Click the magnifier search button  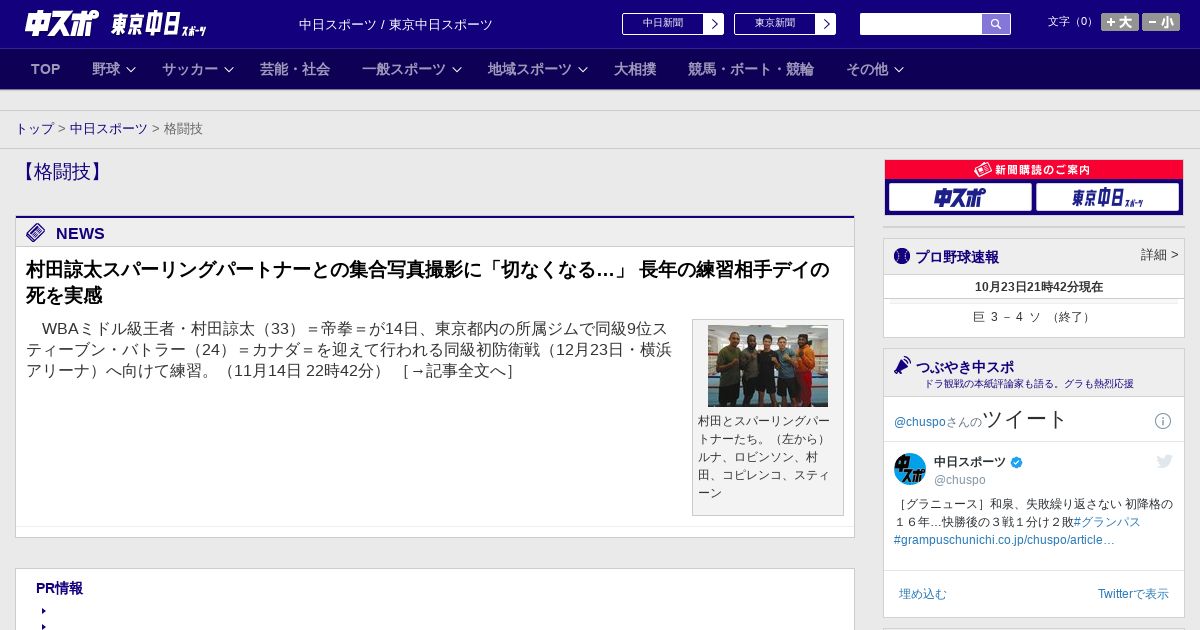tap(996, 24)
